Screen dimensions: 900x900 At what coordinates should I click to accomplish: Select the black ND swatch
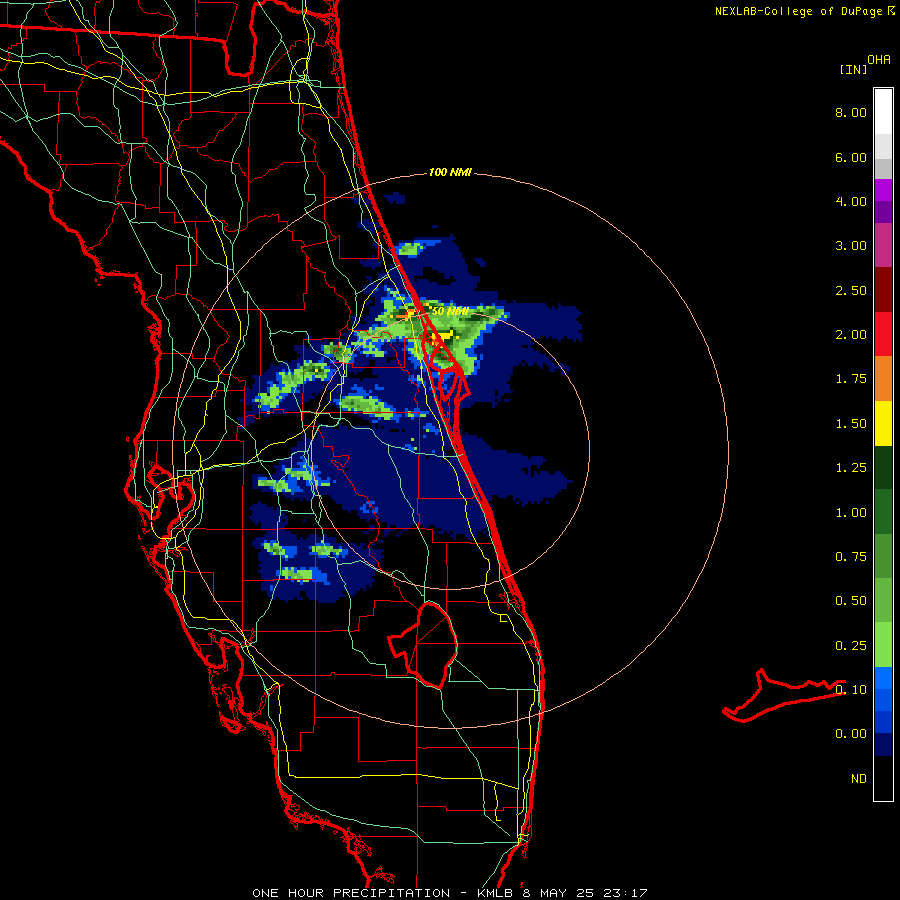tap(883, 778)
